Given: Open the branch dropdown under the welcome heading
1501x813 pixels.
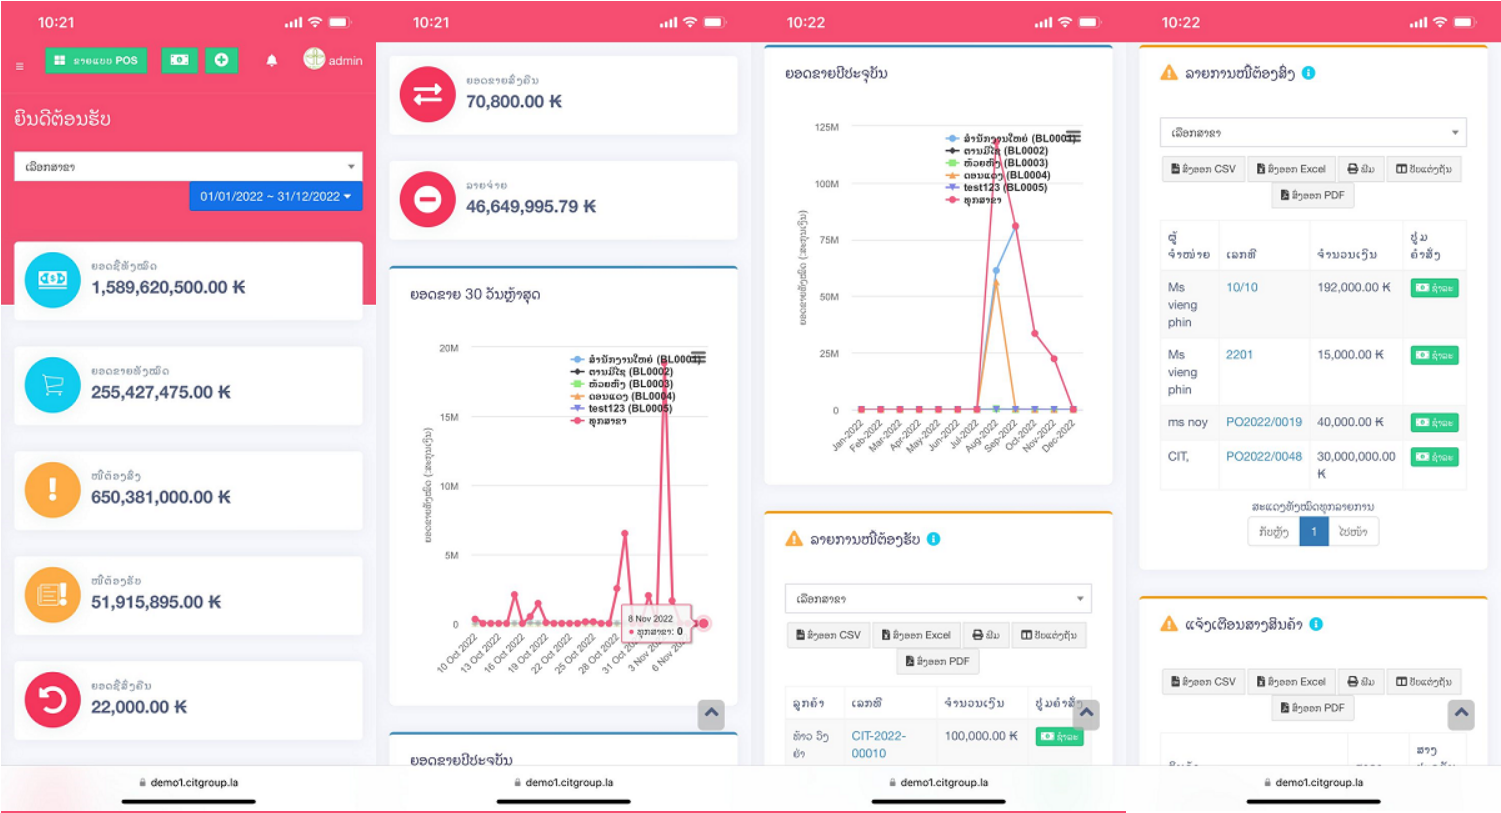Looking at the screenshot, I should 188,167.
